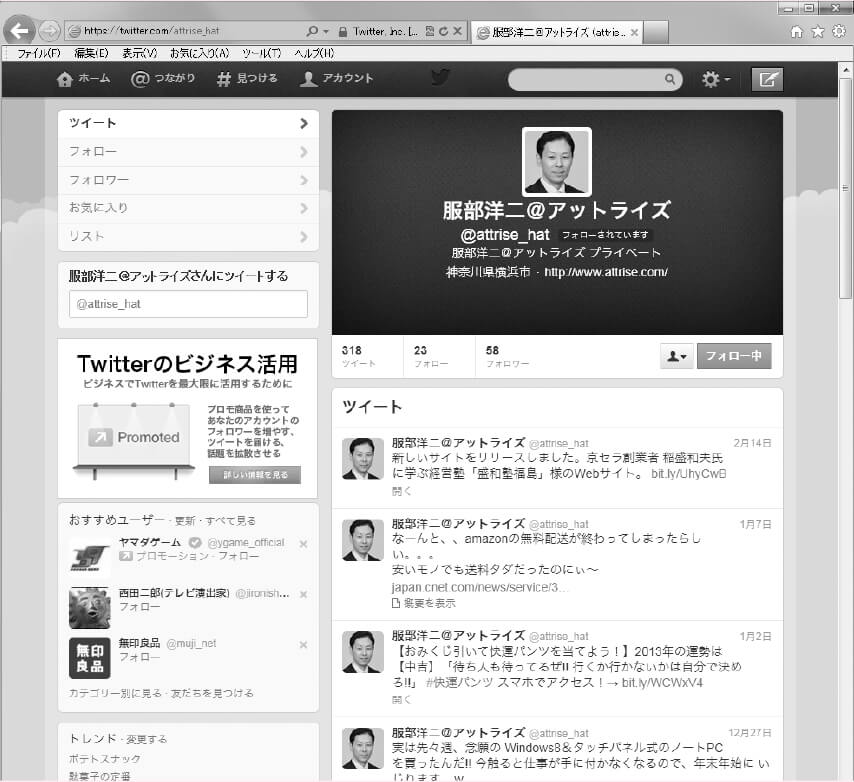Click the 無印良品 avatar thumbnail

(90, 658)
